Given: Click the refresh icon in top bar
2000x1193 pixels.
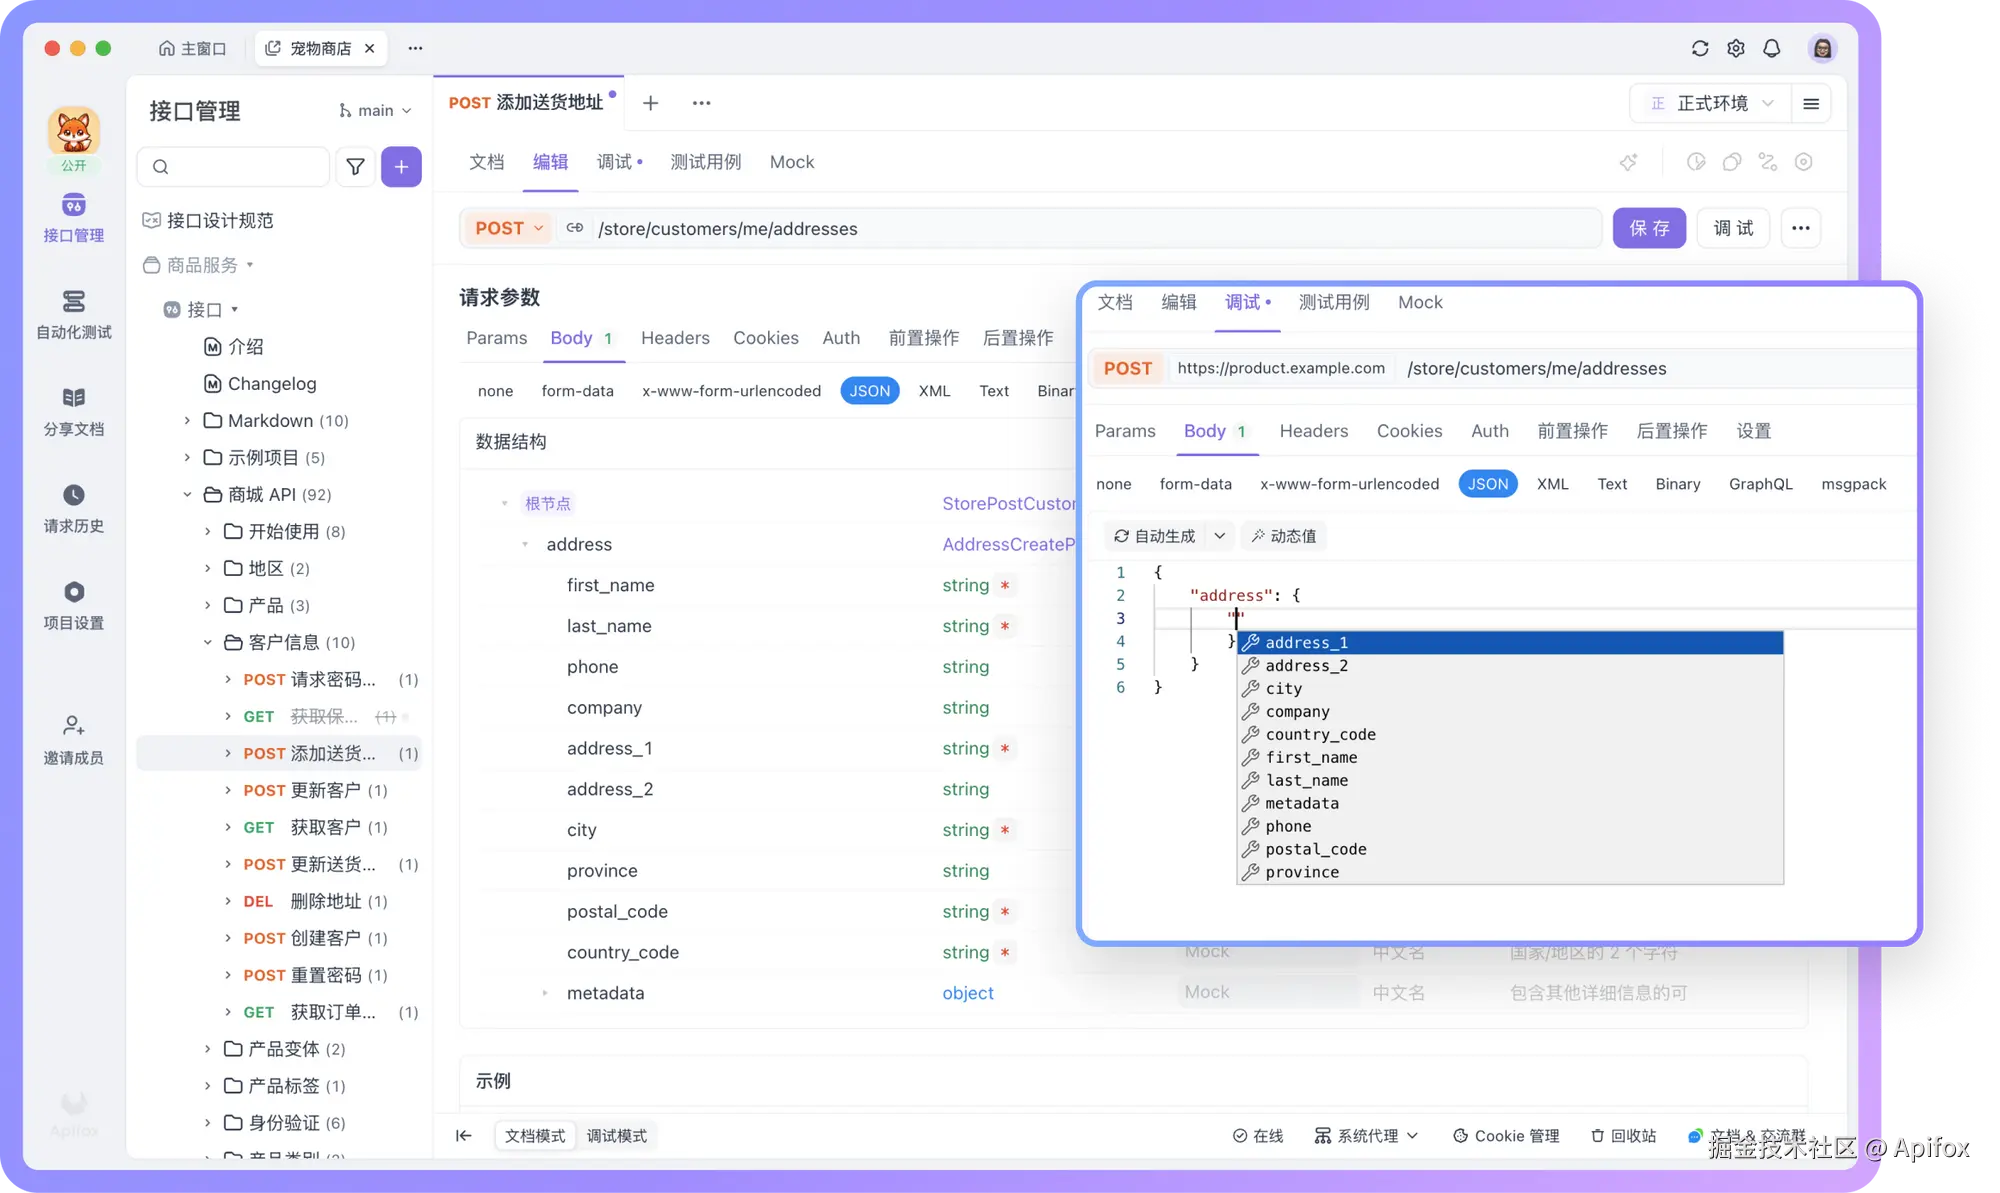Looking at the screenshot, I should [1699, 48].
